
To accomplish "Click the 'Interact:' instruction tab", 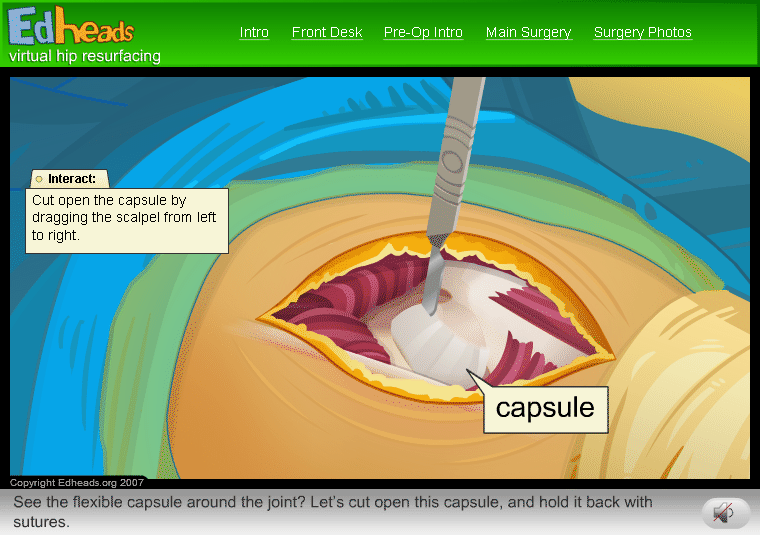I will 70,179.
